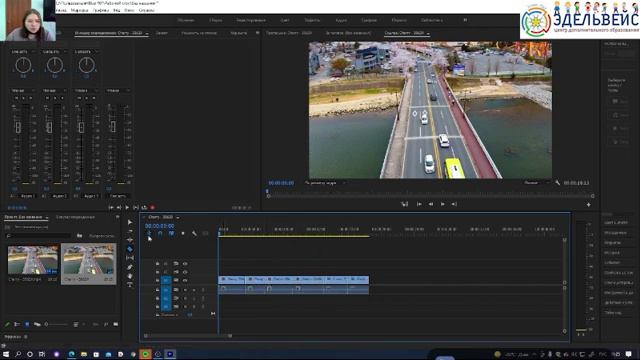Solo the A1 audio track

(194, 290)
